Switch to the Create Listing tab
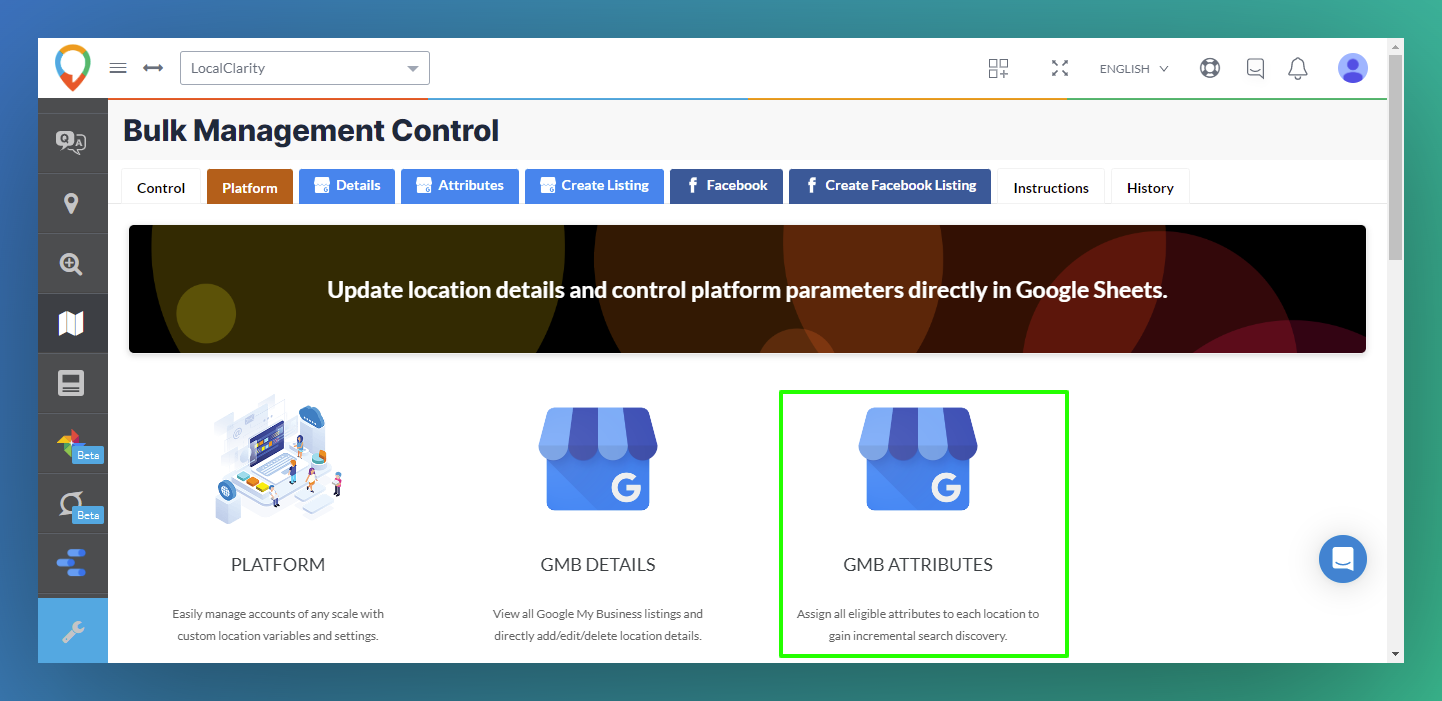 (x=595, y=186)
